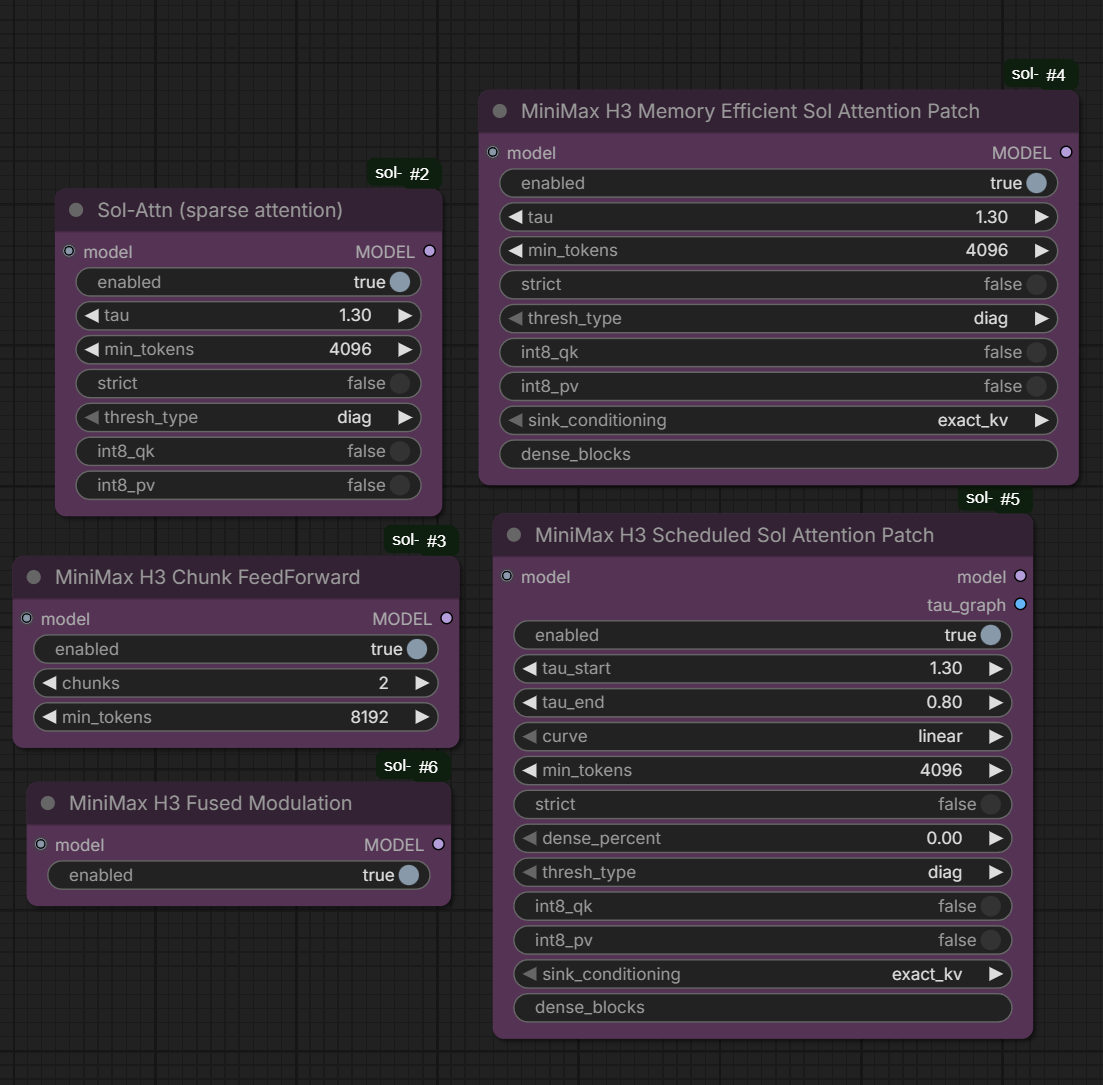Click the tau_graph output socket
Image resolution: width=1103 pixels, height=1085 pixels.
[1021, 604]
